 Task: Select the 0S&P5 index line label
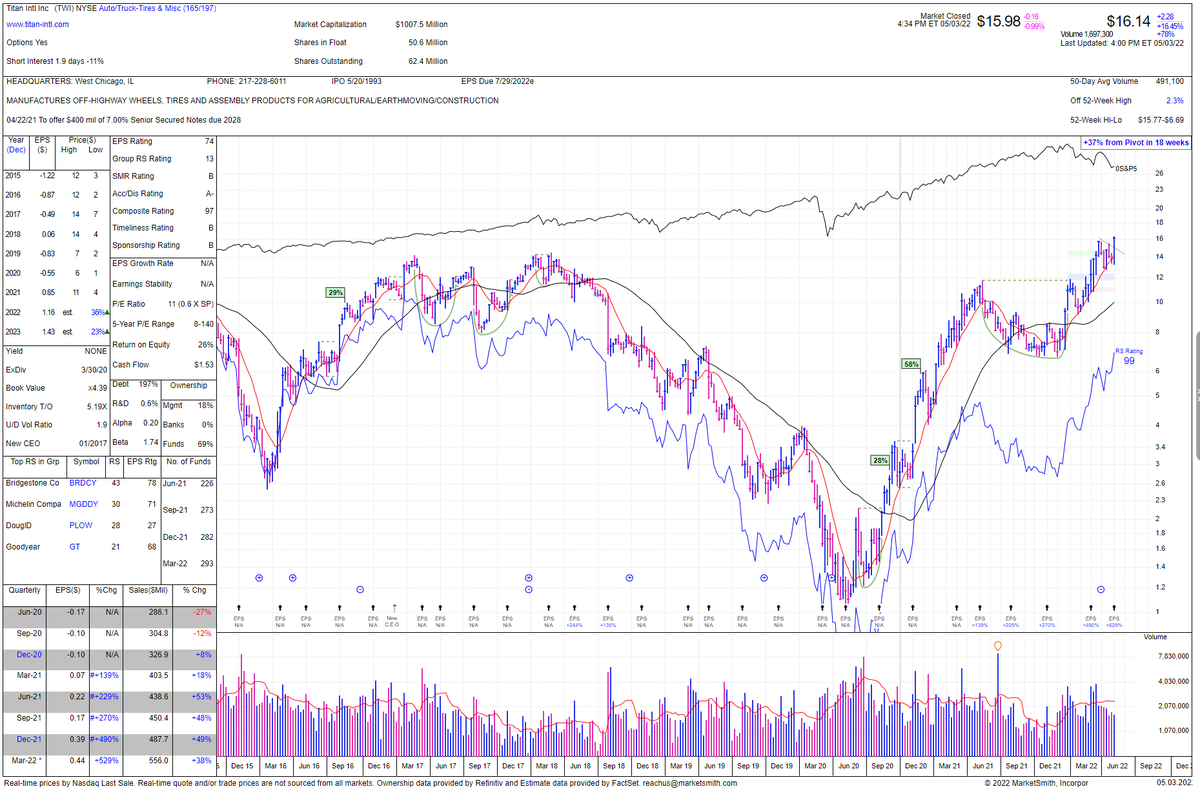1127,169
